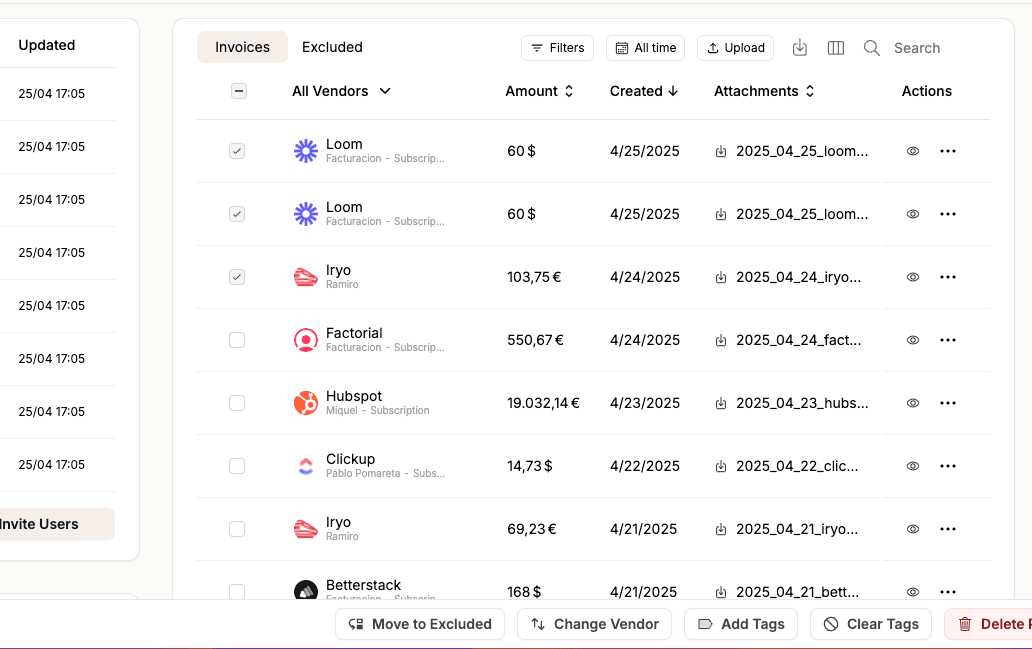
Task: Sort by the Amount column
Action: [x=539, y=91]
